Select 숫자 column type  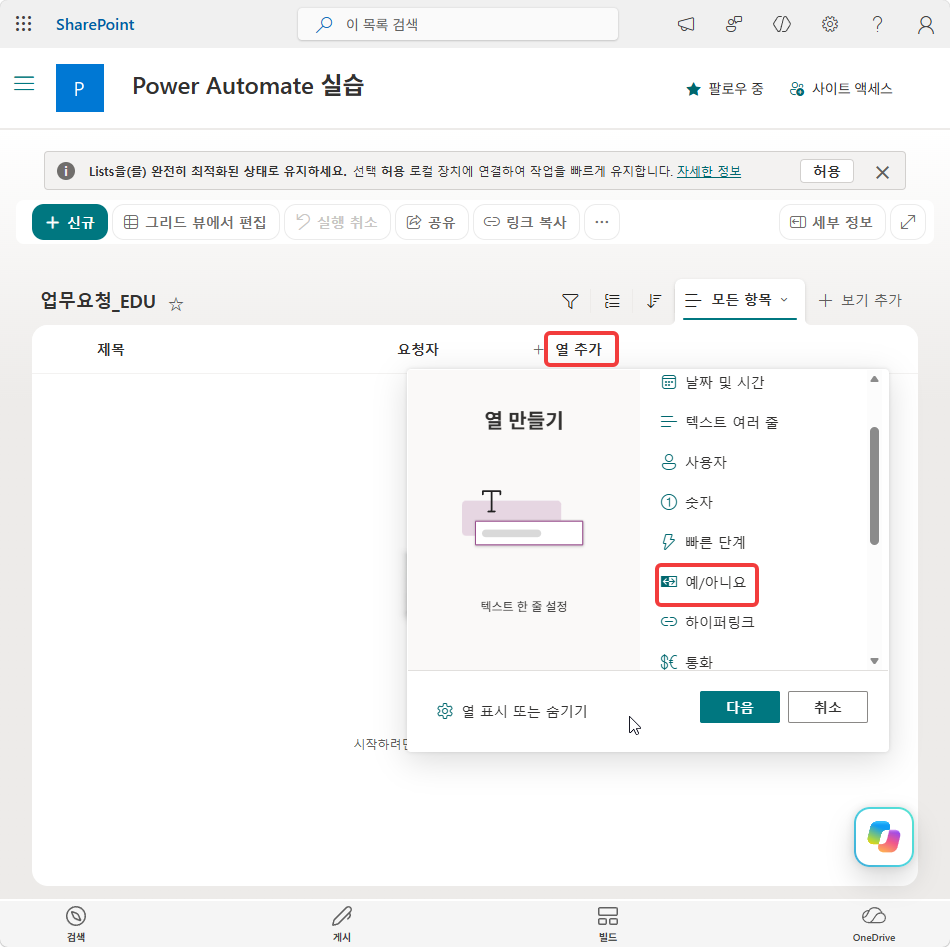(686, 502)
